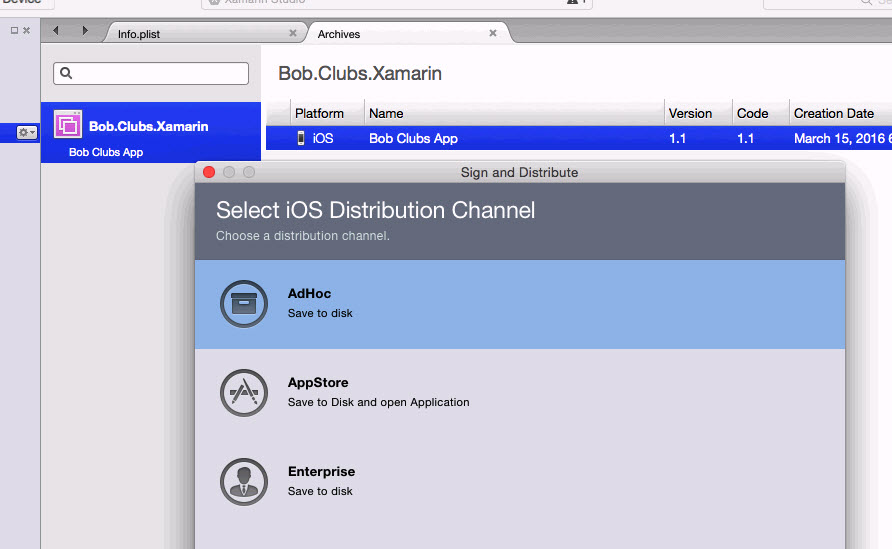Close the Archives tab
Image resolution: width=892 pixels, height=549 pixels.
(493, 33)
